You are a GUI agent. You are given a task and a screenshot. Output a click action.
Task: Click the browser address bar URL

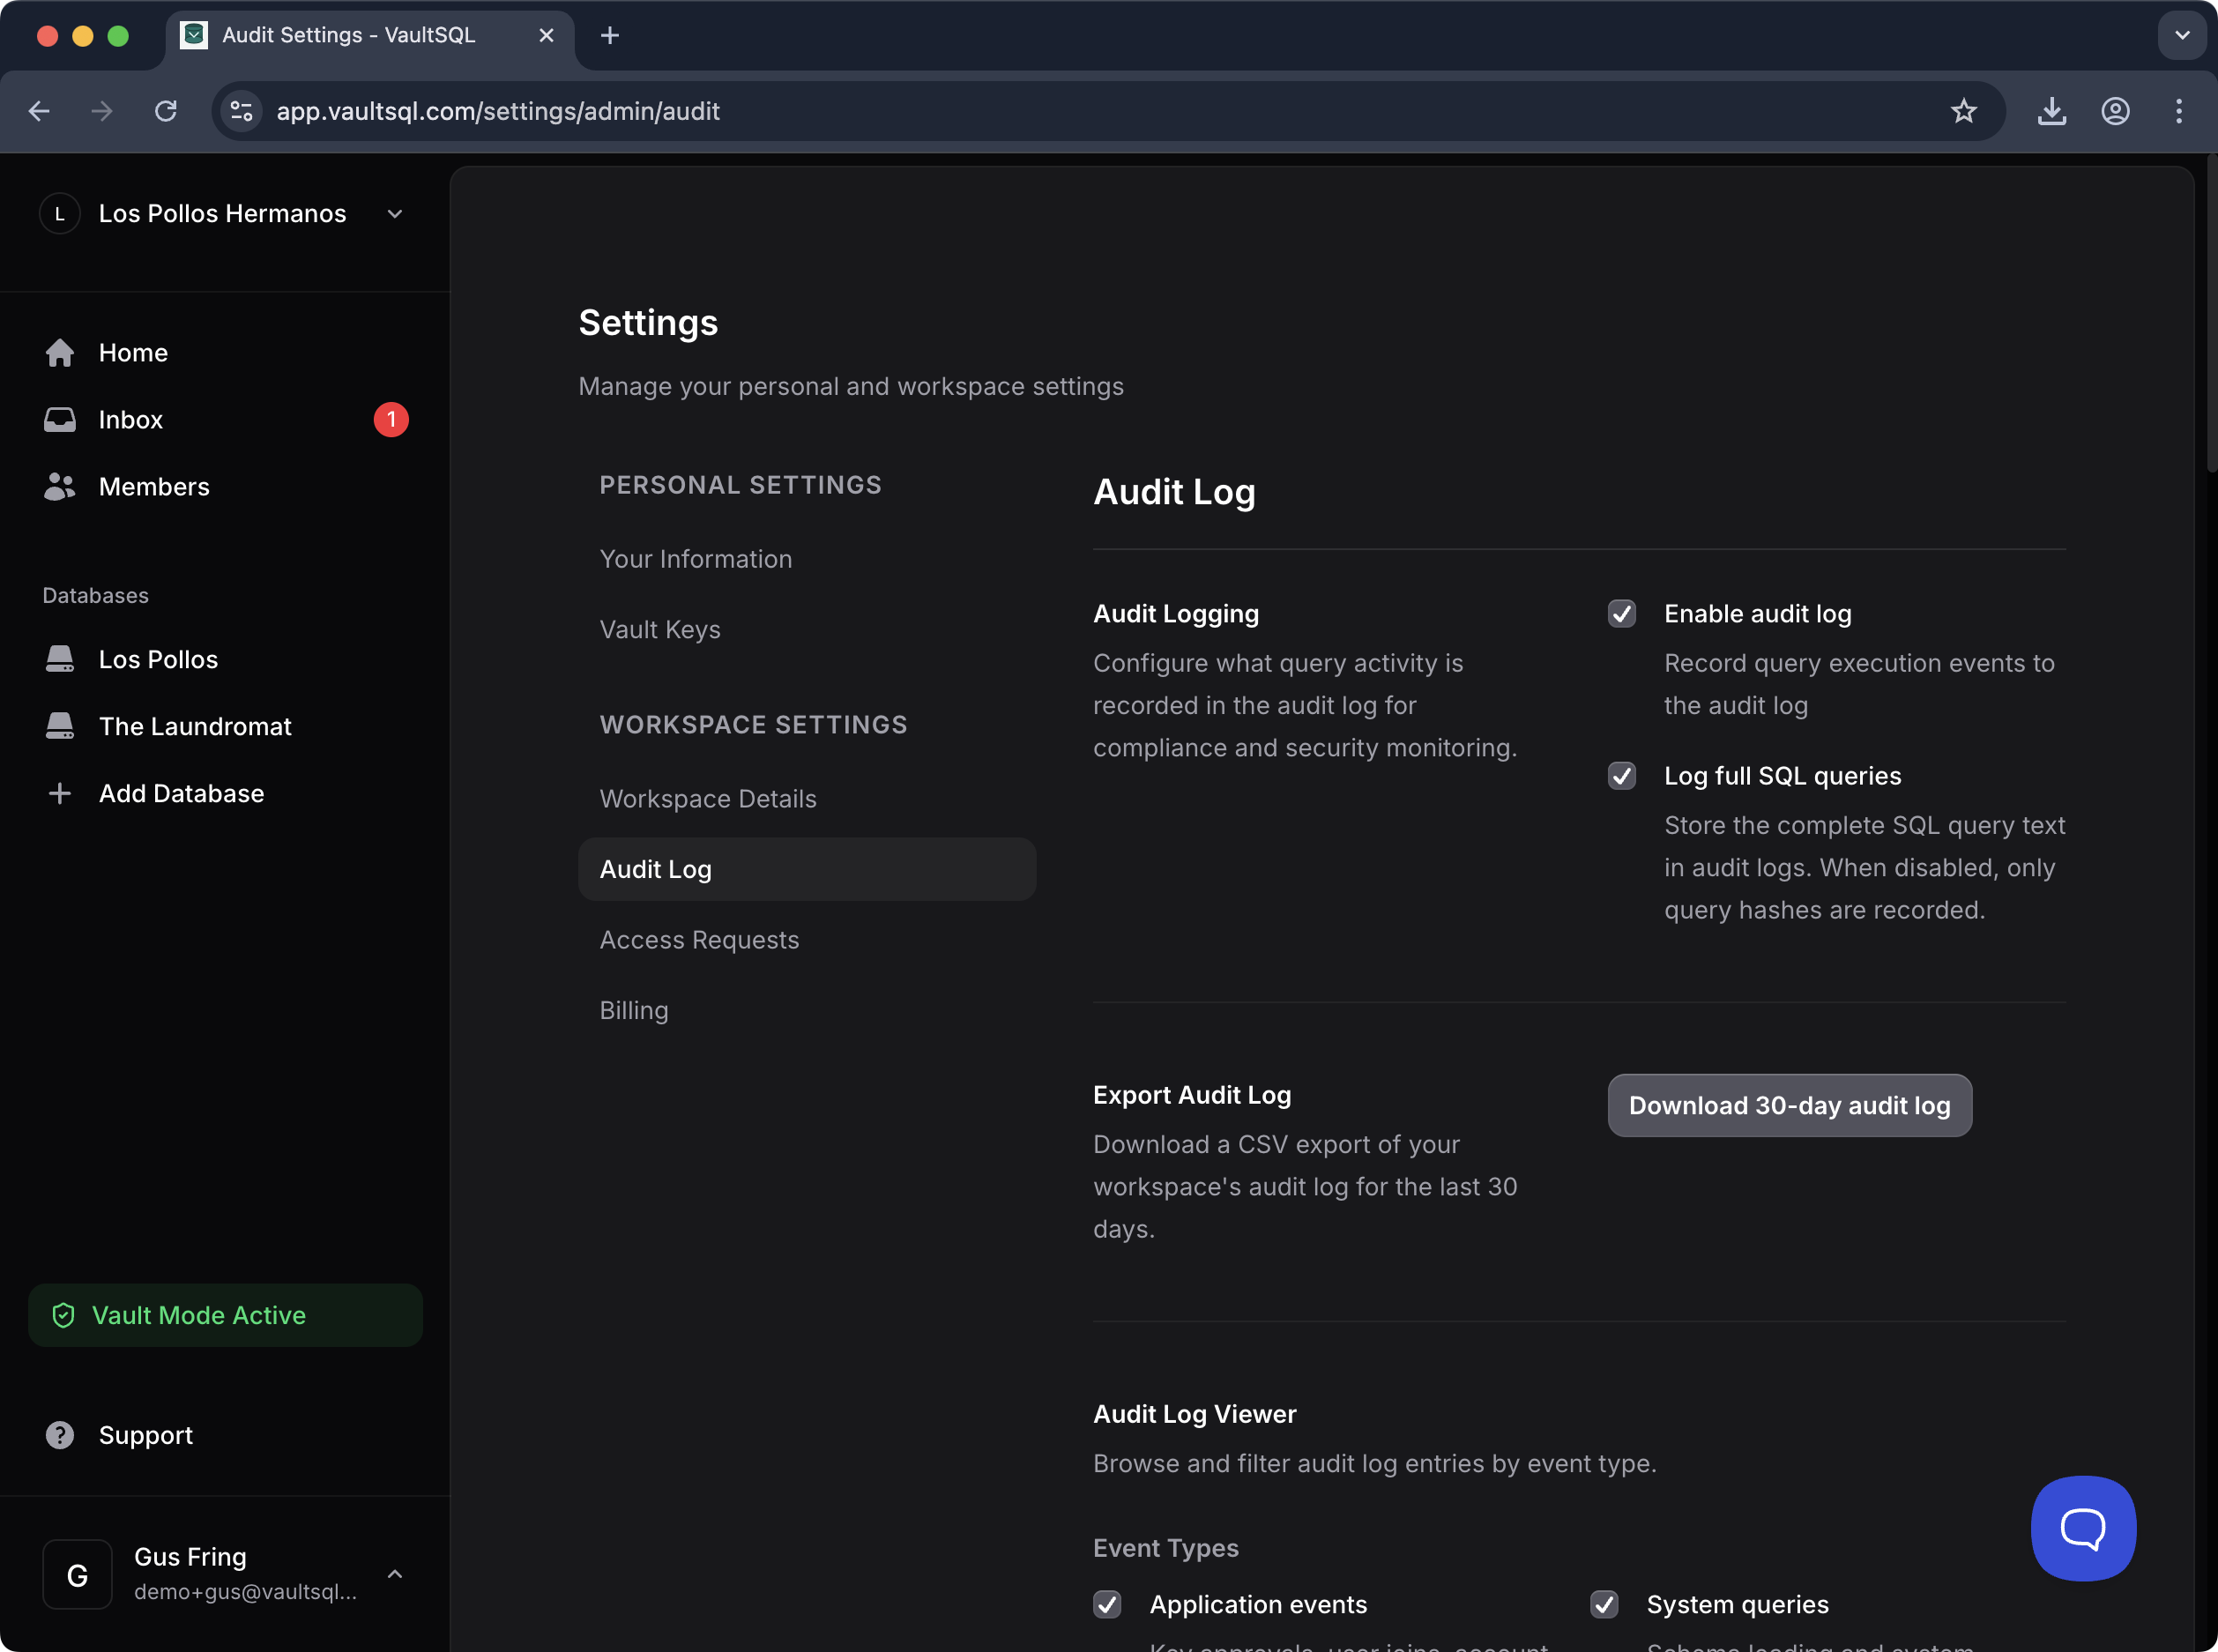[498, 111]
